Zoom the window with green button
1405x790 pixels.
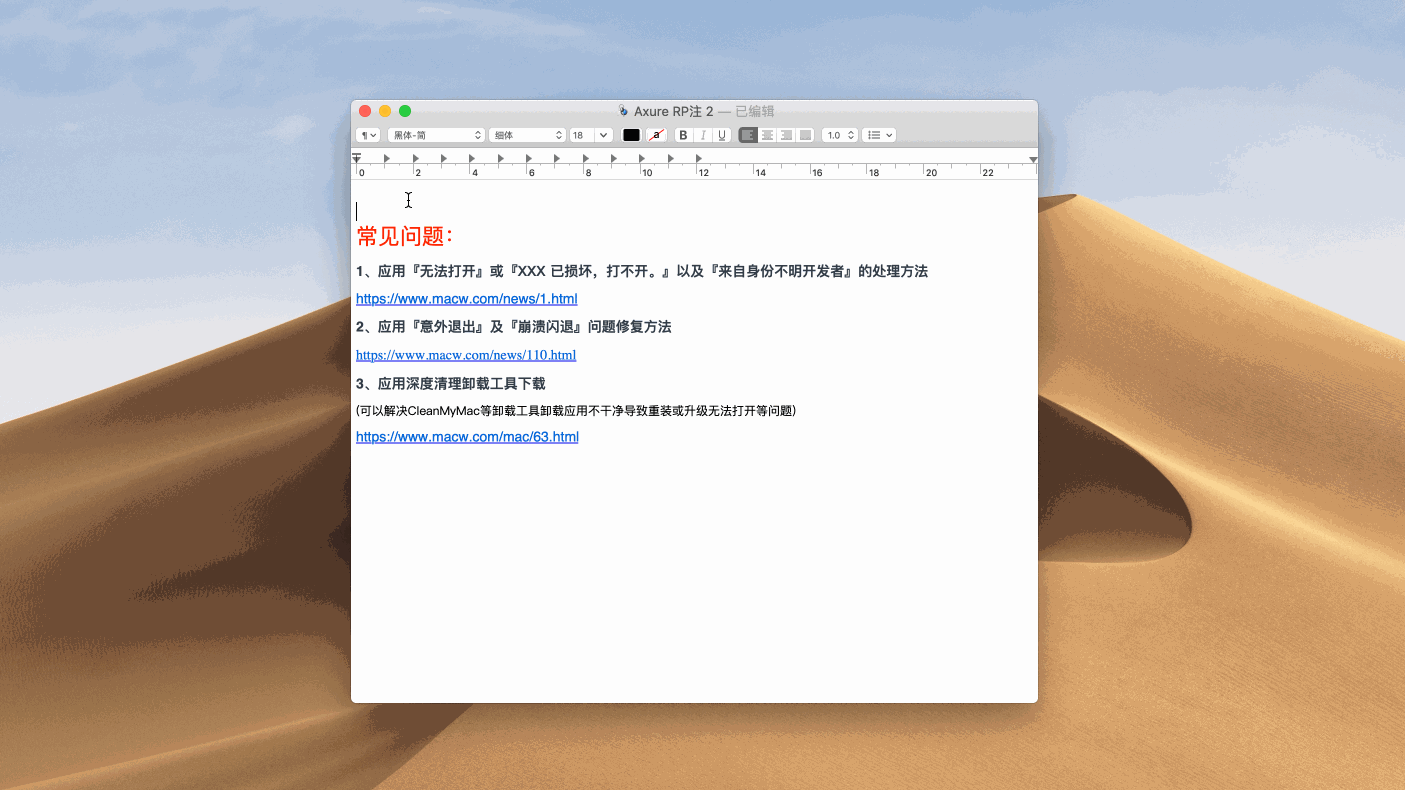coord(405,111)
